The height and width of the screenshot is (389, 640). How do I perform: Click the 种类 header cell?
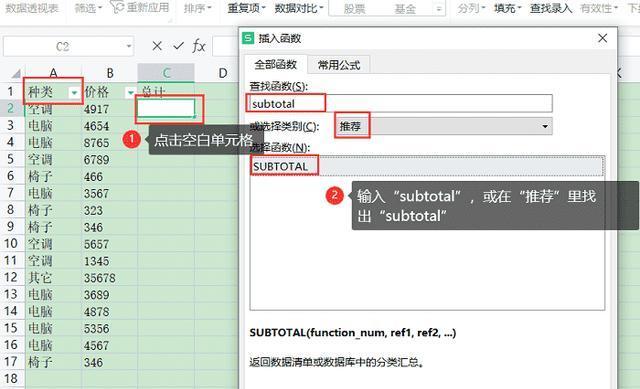53,92
